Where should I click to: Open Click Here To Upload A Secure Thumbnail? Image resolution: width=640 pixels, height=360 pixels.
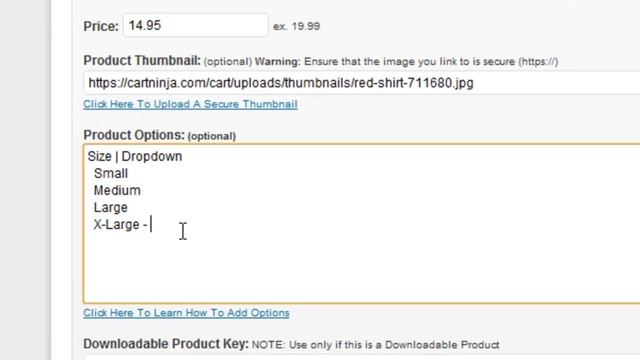190,104
